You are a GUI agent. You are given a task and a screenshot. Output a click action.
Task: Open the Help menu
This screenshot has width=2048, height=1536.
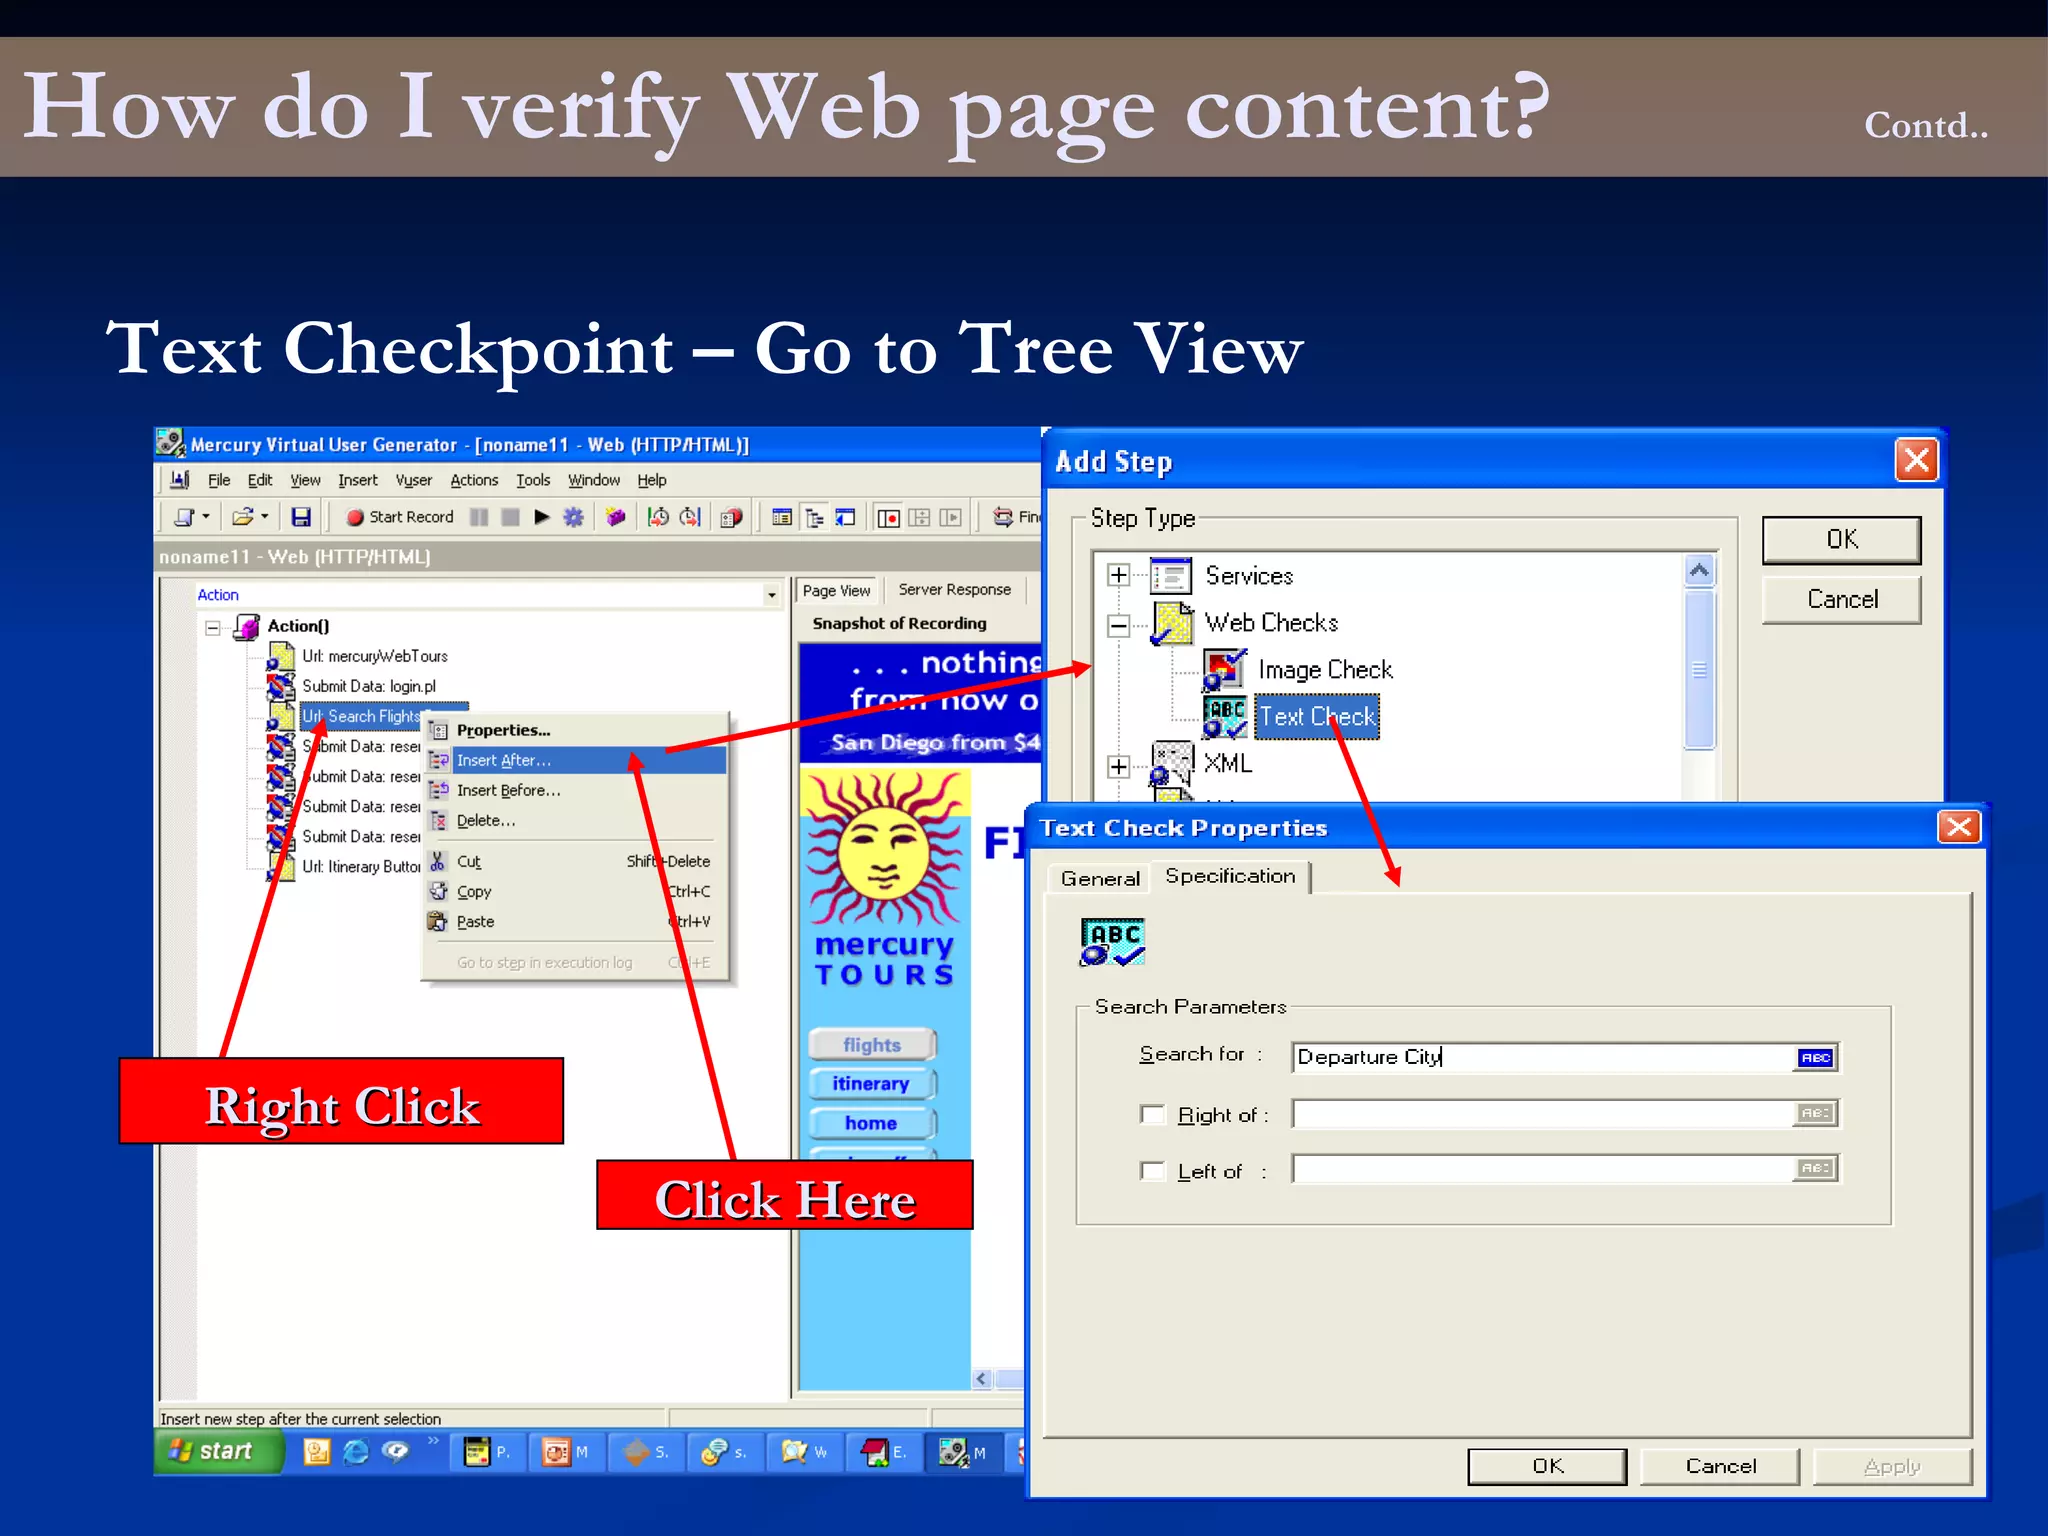click(652, 481)
